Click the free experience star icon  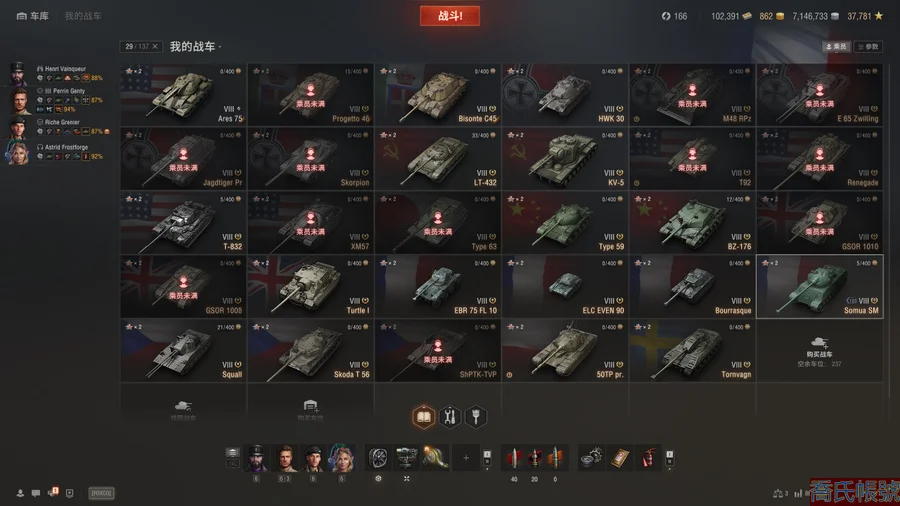(x=879, y=16)
